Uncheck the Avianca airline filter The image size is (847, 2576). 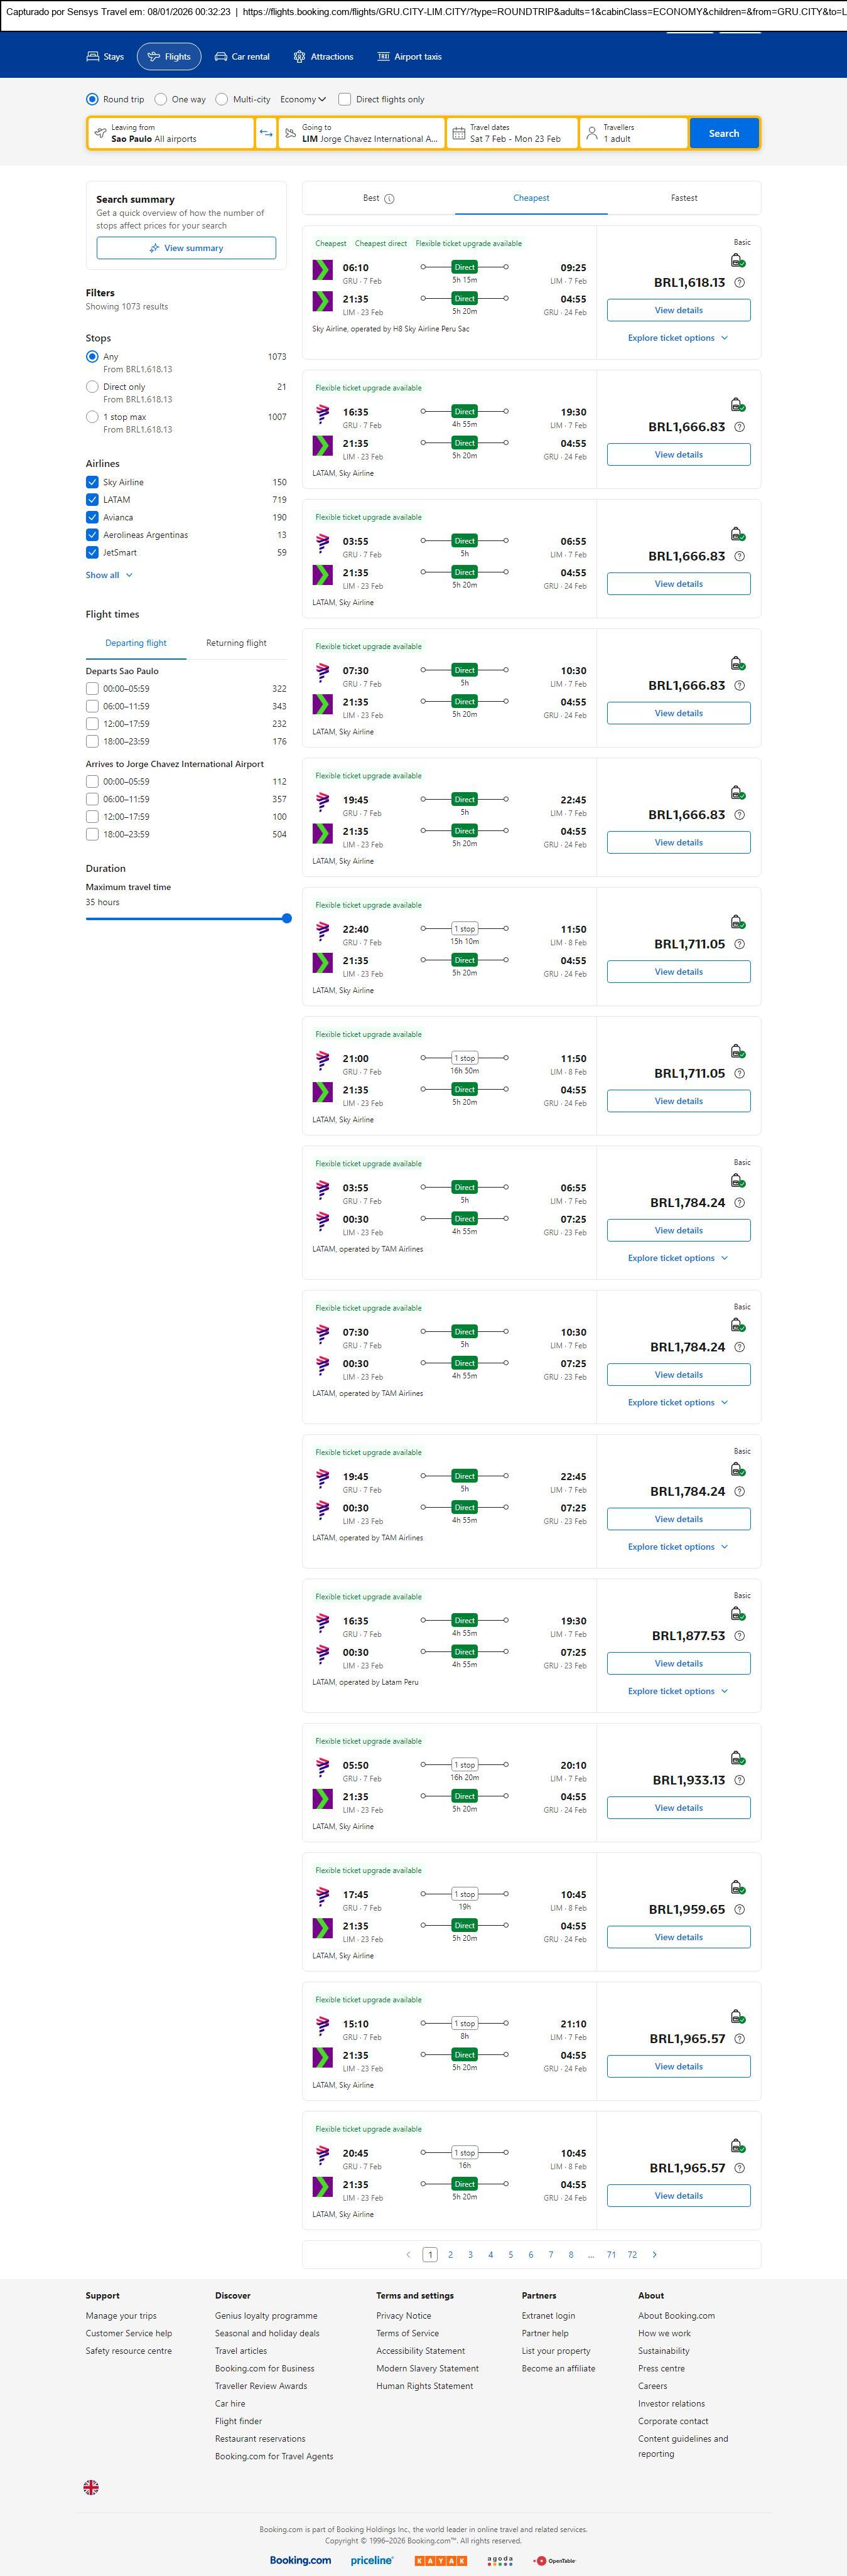point(92,517)
